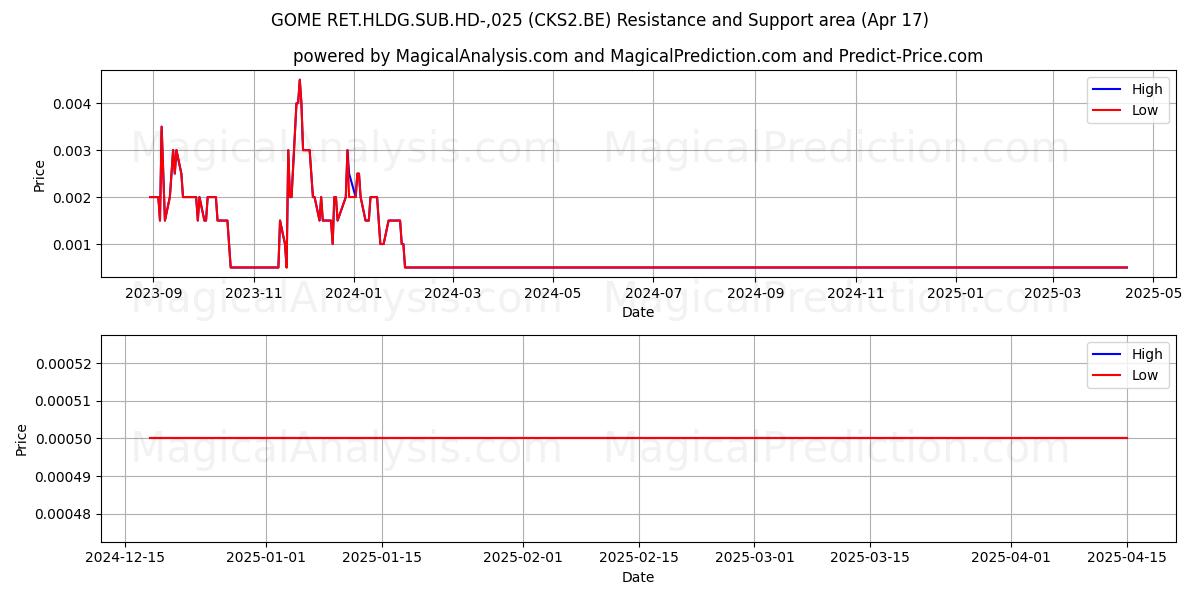
Task: Click the lower chart's 'Price' axis label
Action: click(23, 439)
